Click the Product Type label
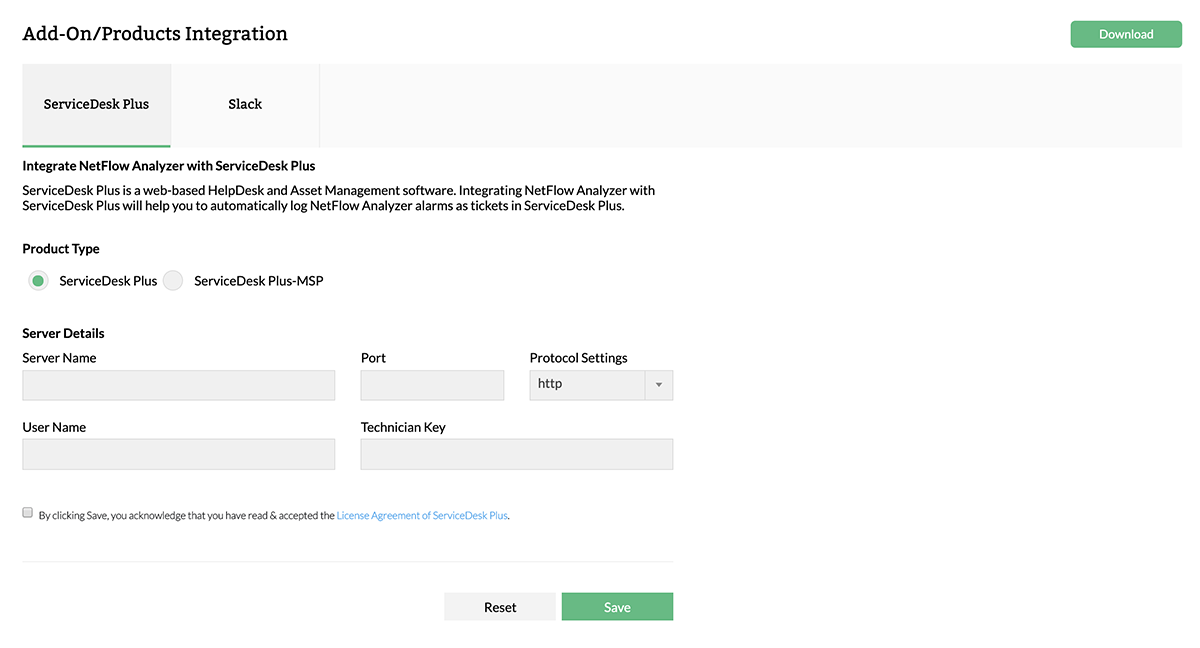 tap(60, 248)
